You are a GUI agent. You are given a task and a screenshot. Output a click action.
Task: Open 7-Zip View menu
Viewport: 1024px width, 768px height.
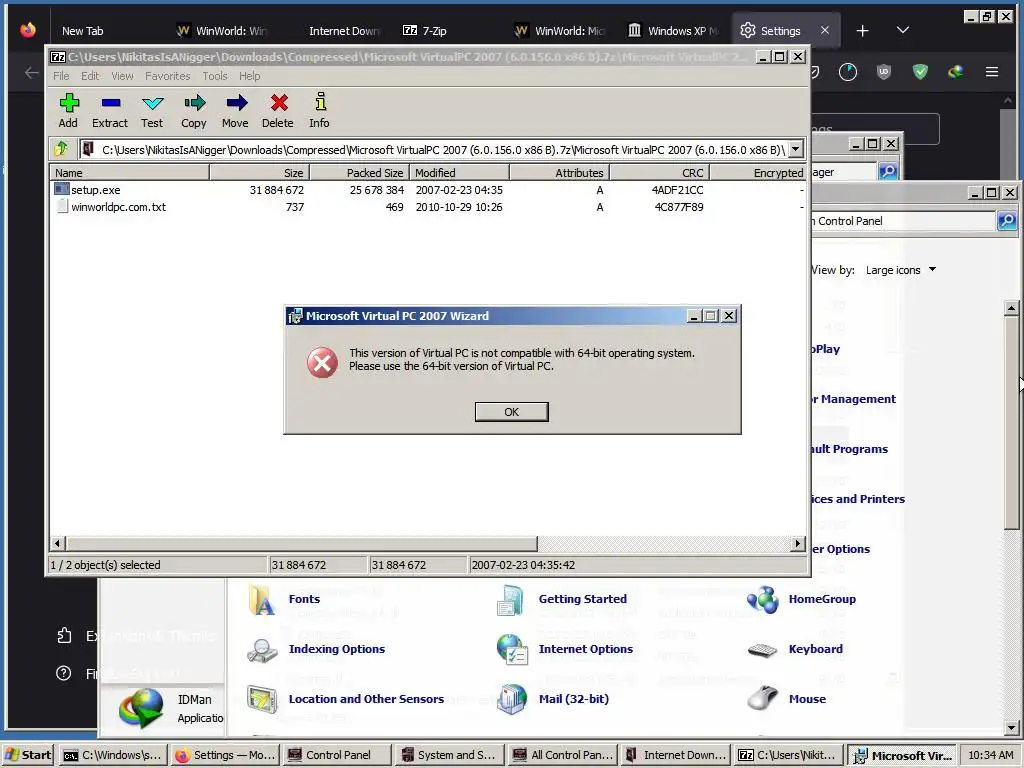122,76
